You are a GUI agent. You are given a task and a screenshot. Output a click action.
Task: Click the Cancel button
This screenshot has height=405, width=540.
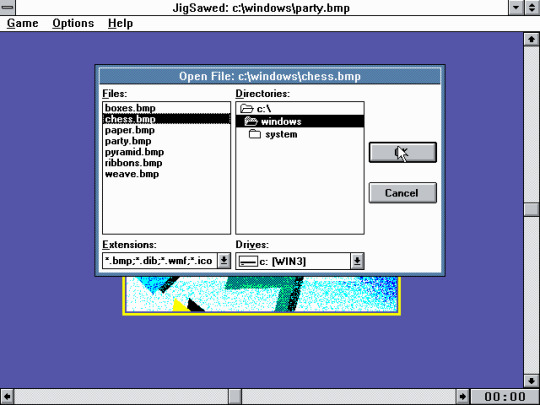[403, 193]
